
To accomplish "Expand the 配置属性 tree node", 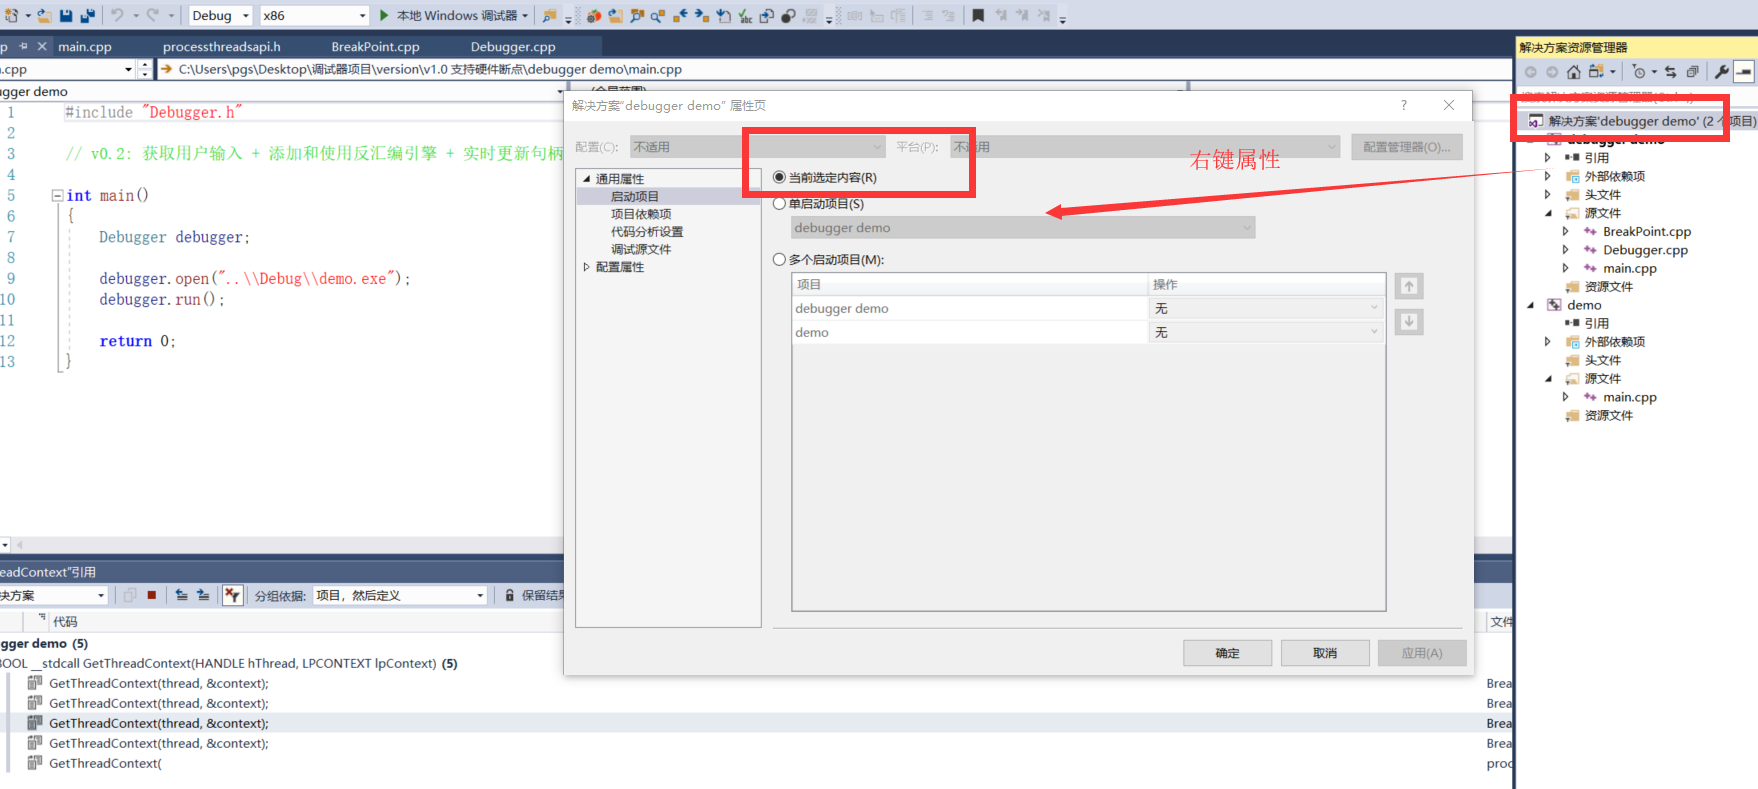I will pyautogui.click(x=587, y=267).
